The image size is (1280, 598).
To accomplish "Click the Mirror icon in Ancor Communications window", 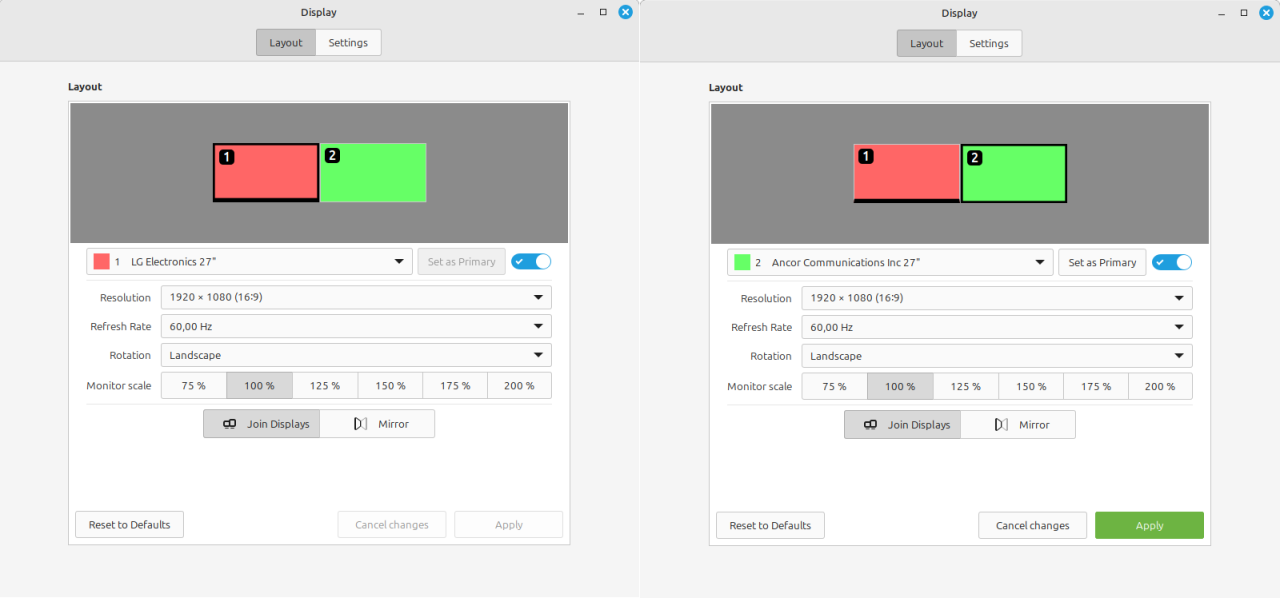I will pyautogui.click(x=1002, y=425).
